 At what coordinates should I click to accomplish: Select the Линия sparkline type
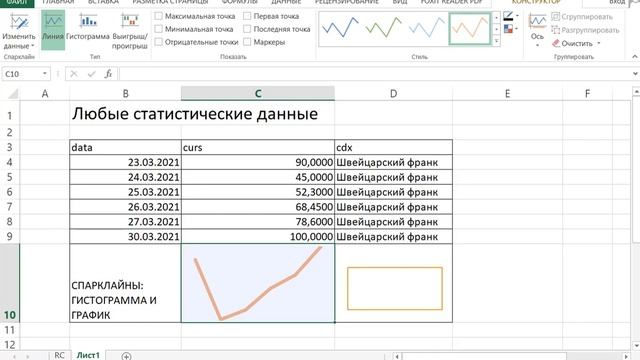pyautogui.click(x=53, y=30)
